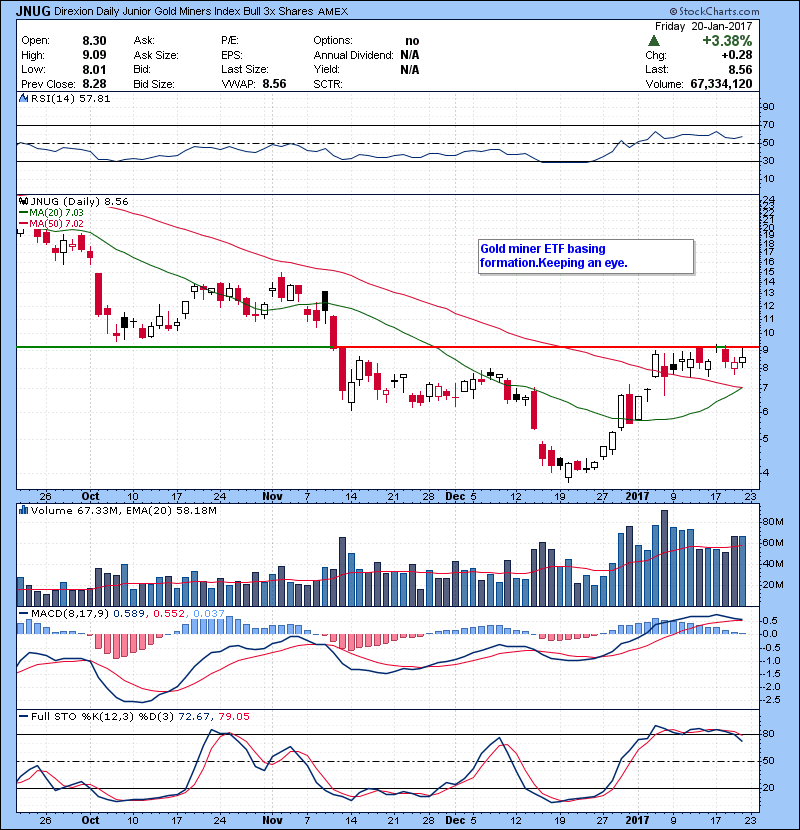Viewport: 800px width, 830px height.
Task: Click the SCTR label
Action: tap(328, 84)
